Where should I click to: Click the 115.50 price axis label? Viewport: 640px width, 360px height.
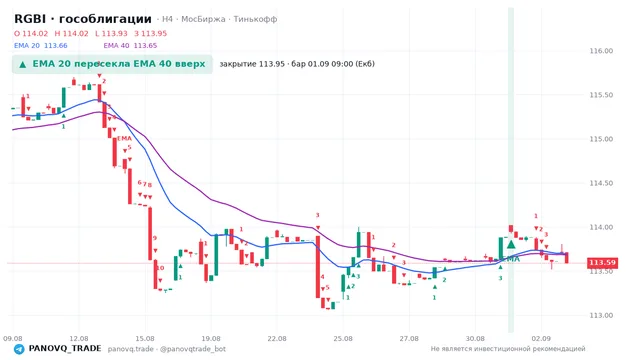[x=601, y=95]
